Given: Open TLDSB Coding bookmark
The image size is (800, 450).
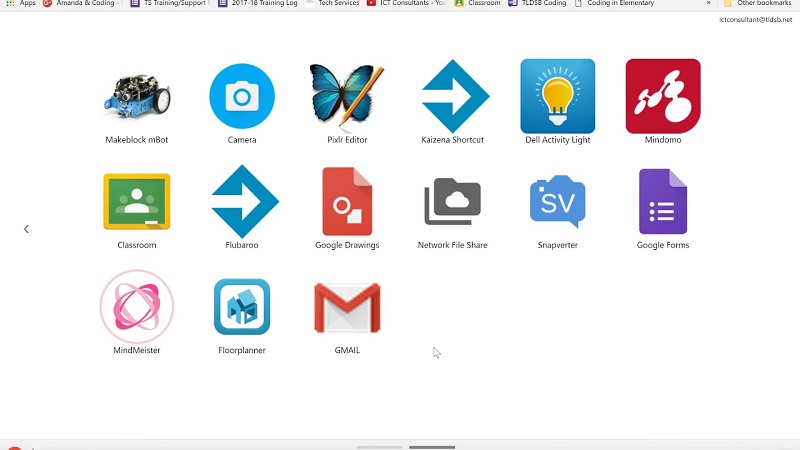Looking at the screenshot, I should [537, 3].
